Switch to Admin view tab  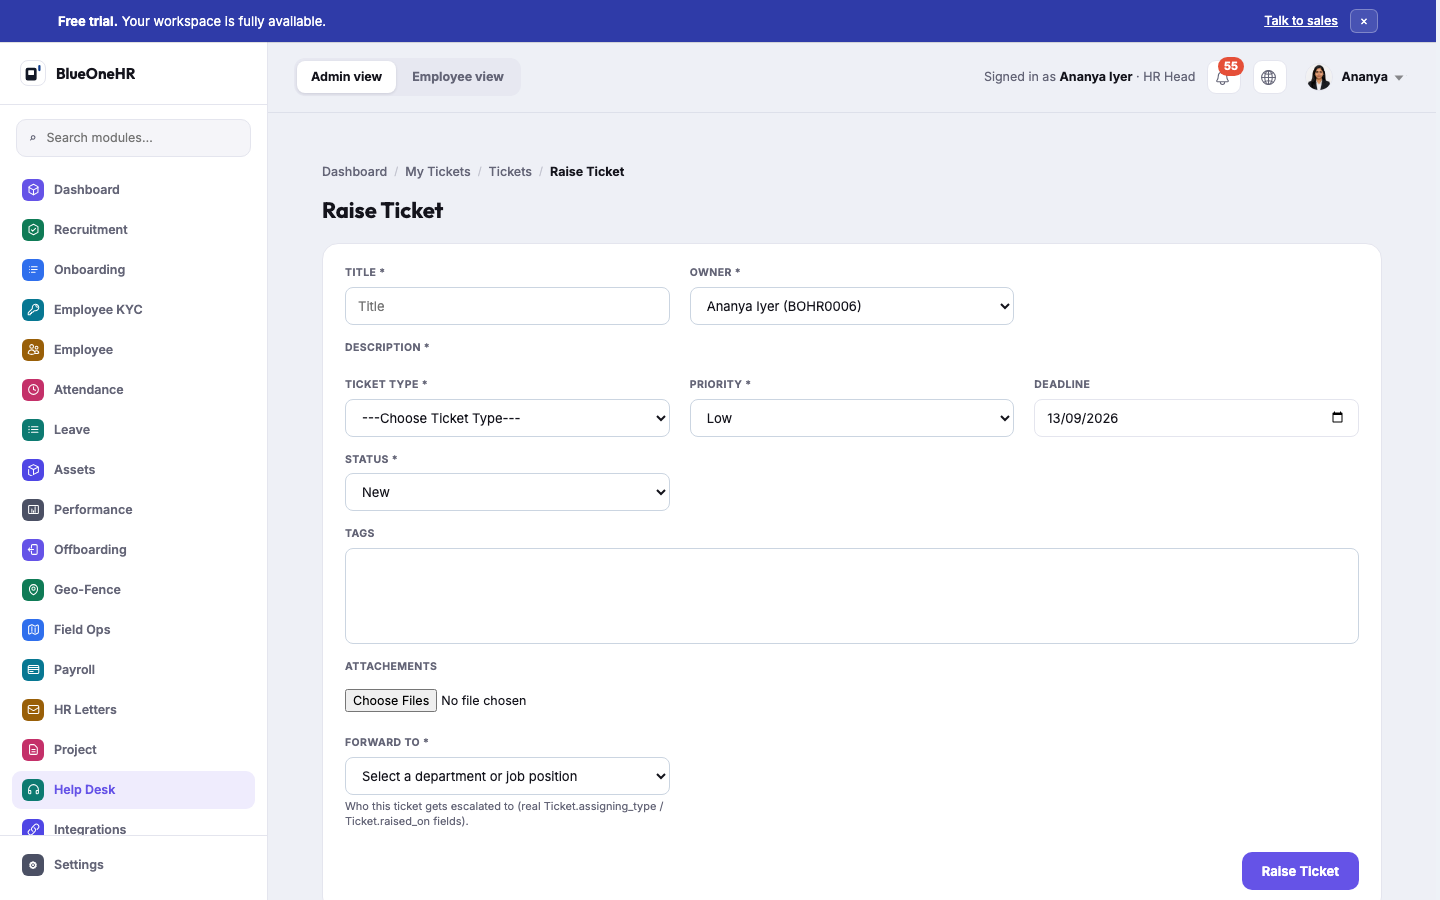[x=346, y=77]
